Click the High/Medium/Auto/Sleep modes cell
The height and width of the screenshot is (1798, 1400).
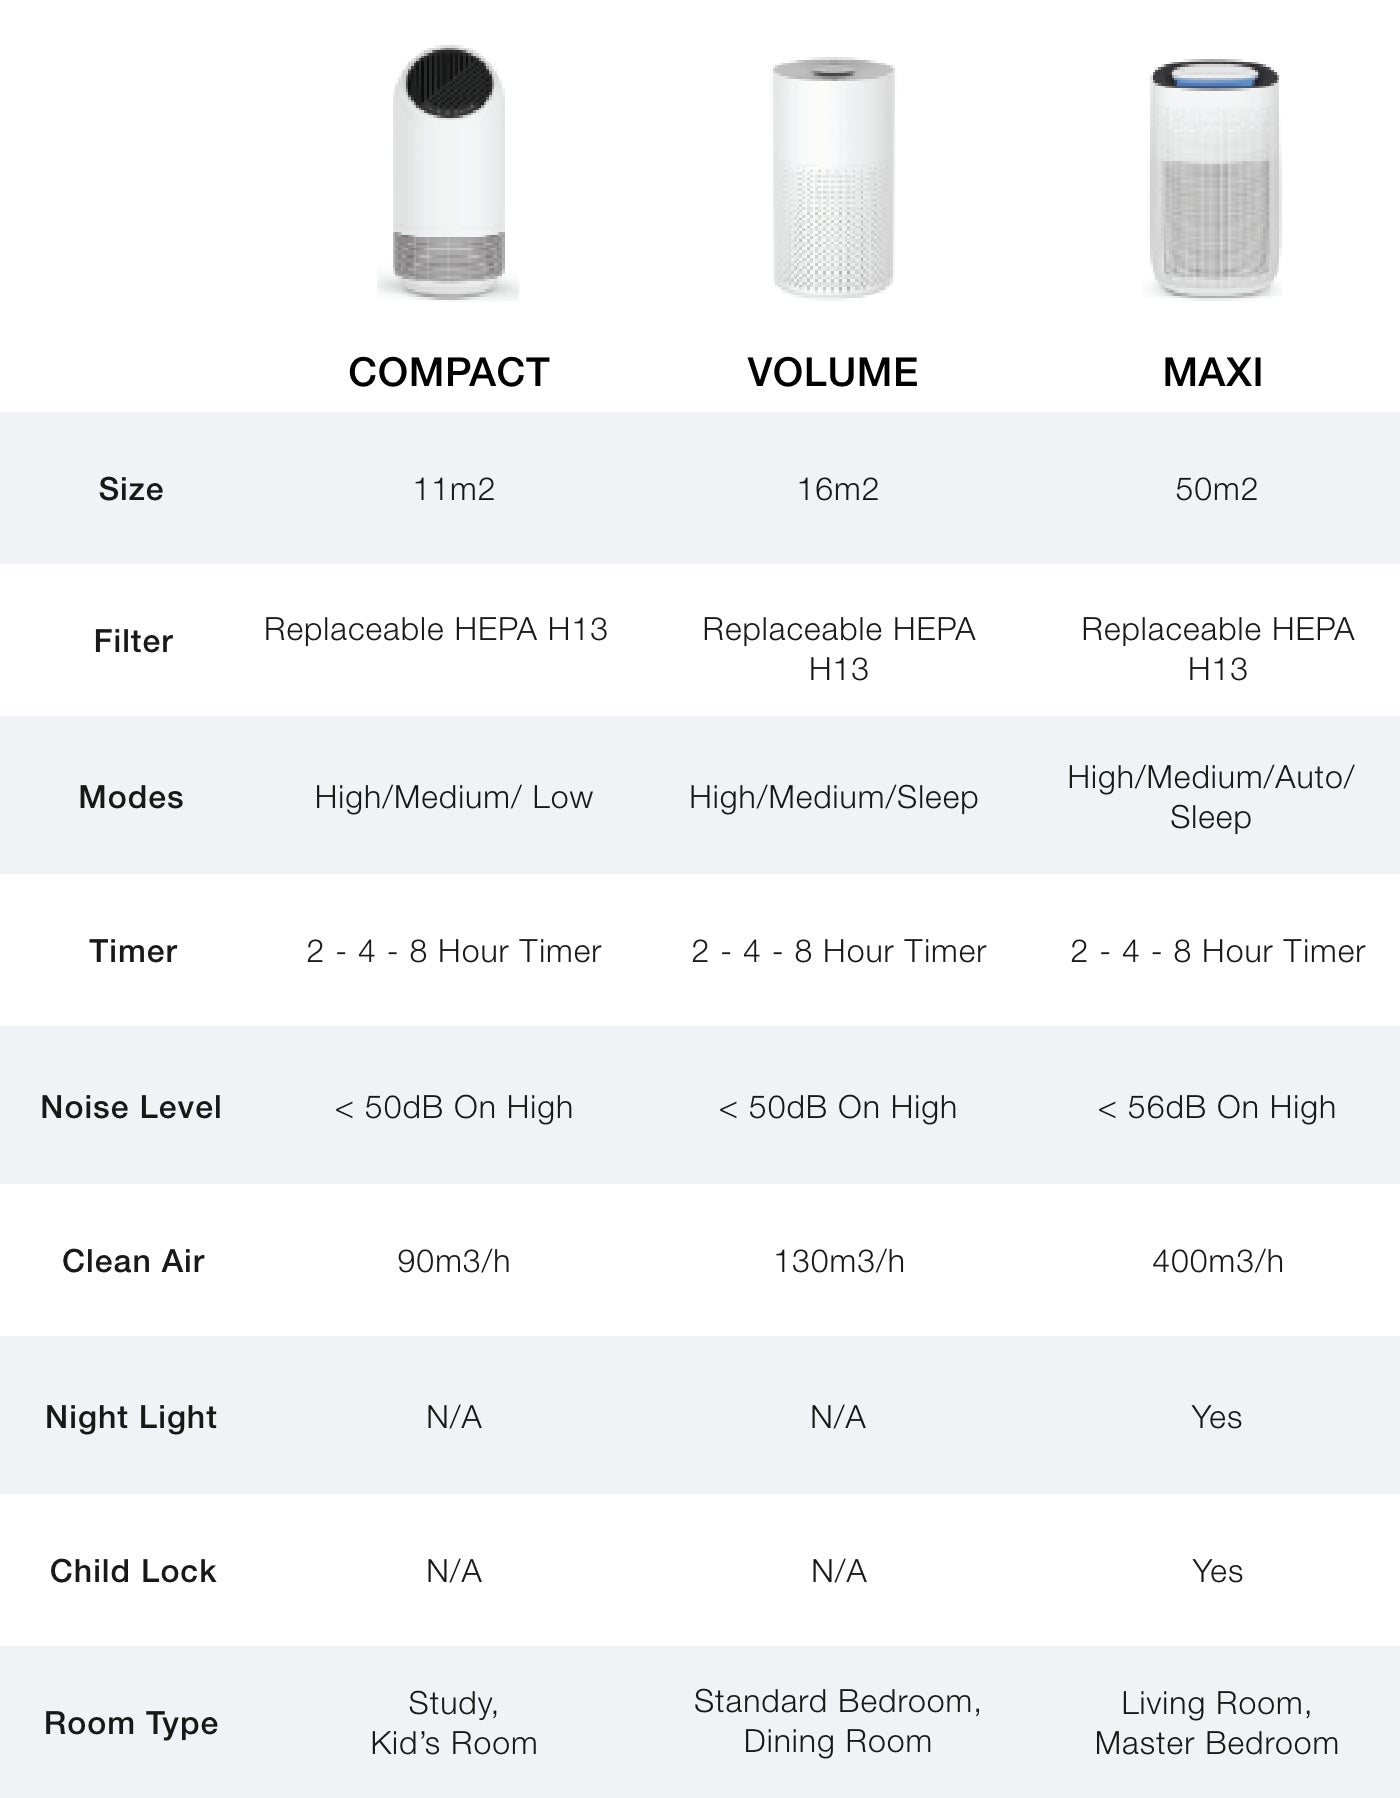tap(1211, 797)
